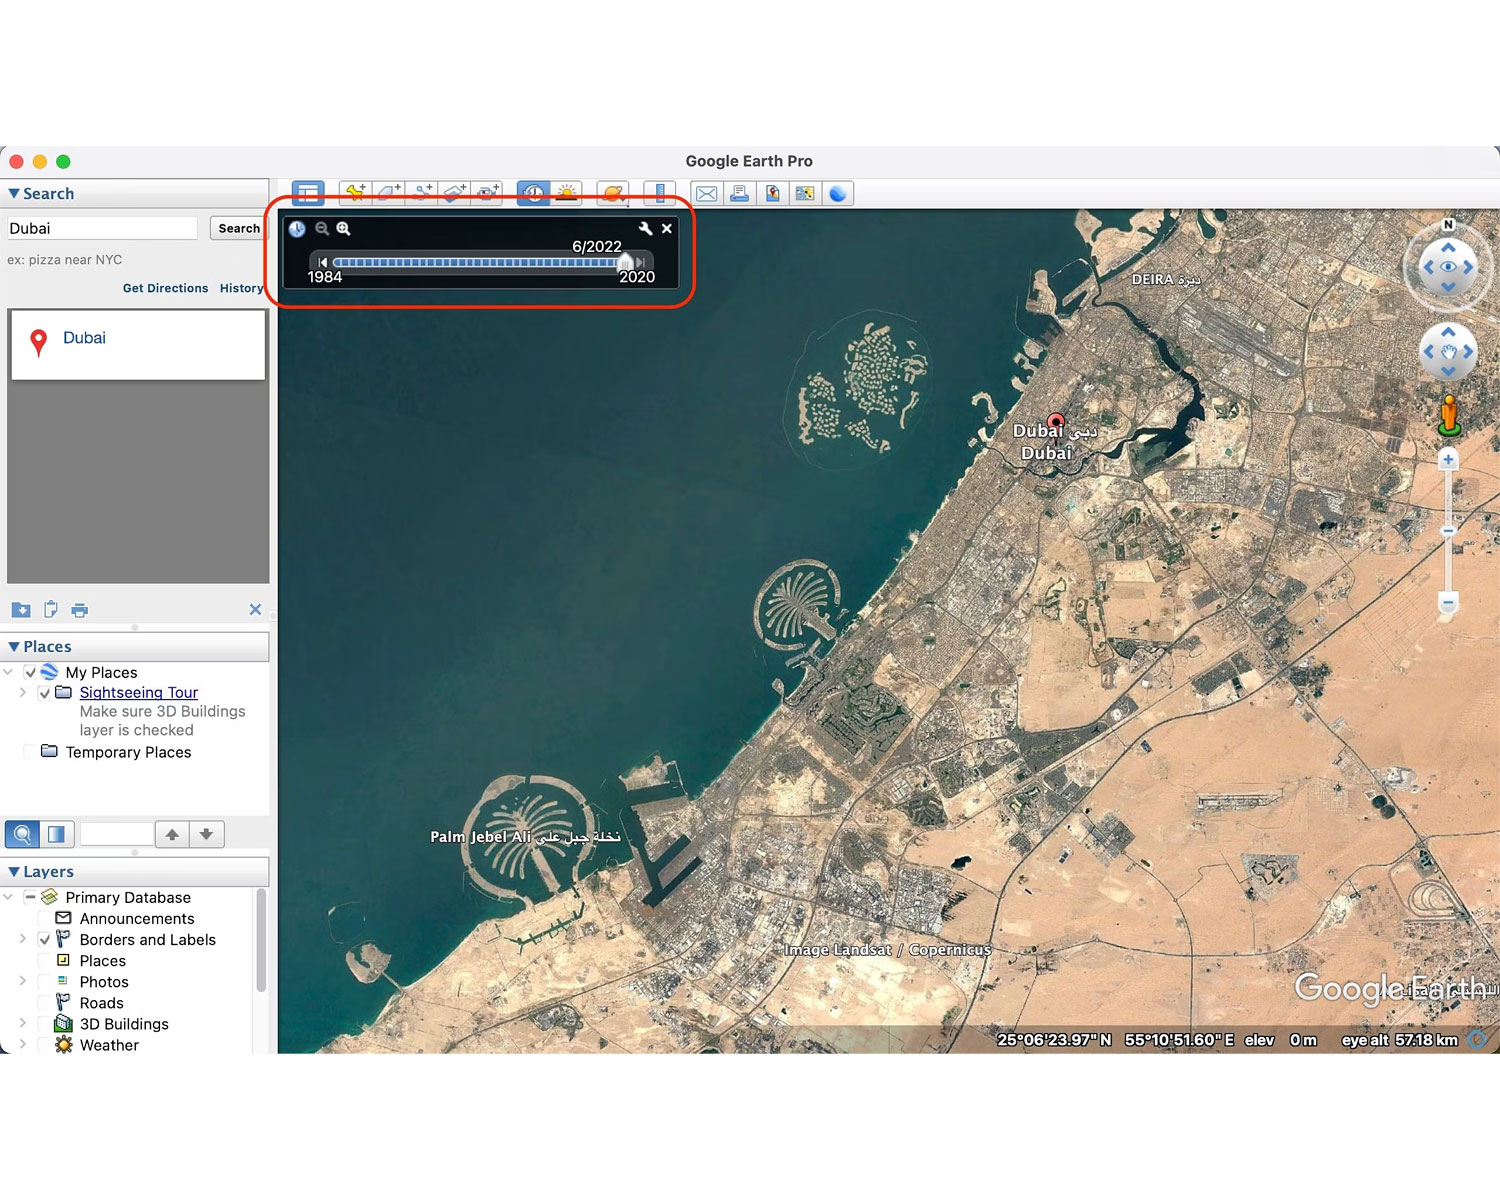The height and width of the screenshot is (1200, 1500).
Task: Uncheck the Borders and Labels layer
Action: coord(44,940)
